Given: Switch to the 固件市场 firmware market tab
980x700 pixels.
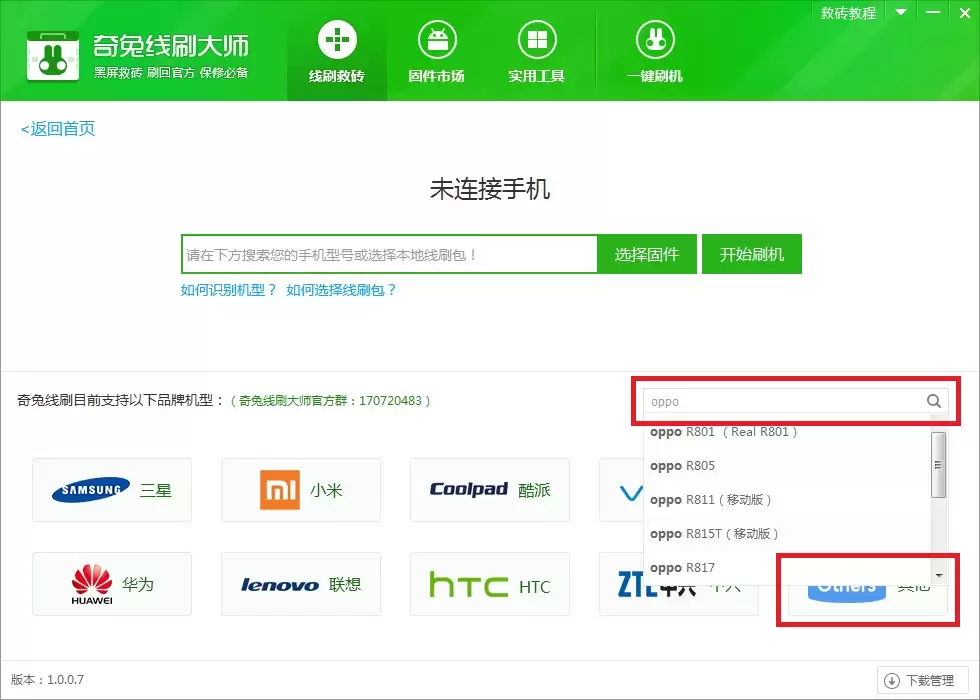Looking at the screenshot, I should click(x=436, y=50).
